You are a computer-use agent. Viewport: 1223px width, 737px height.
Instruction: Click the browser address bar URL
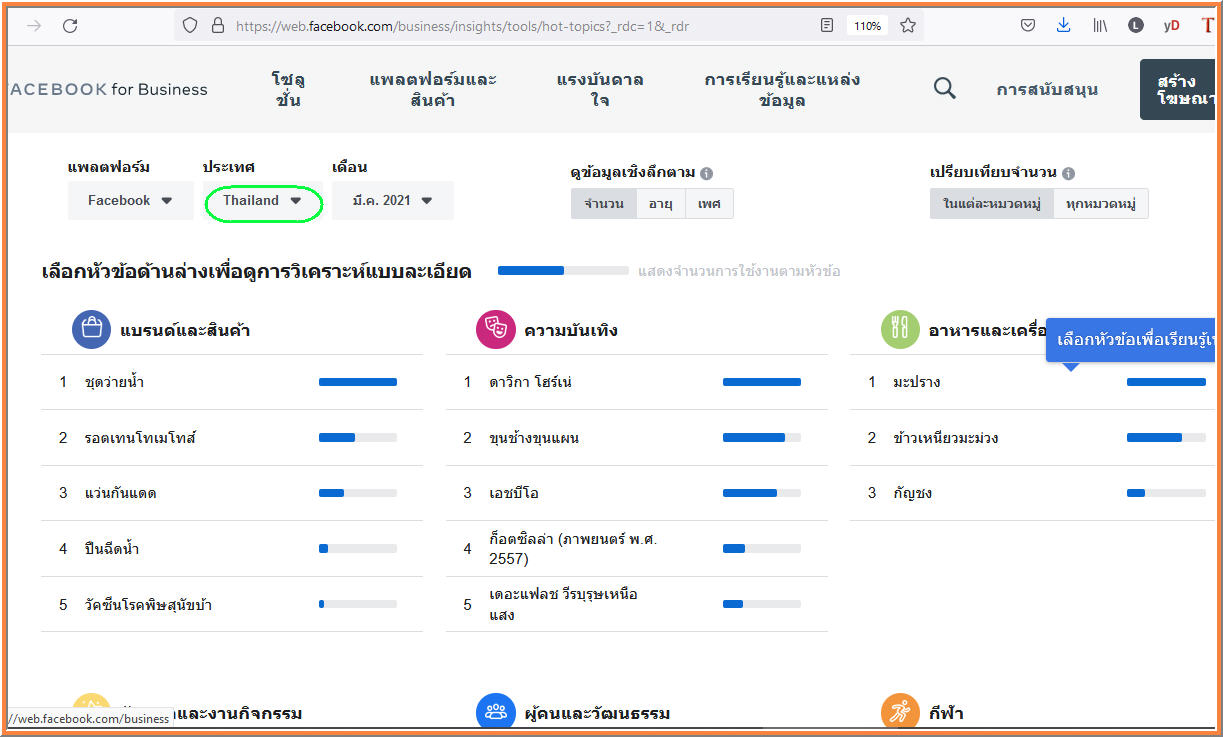[462, 26]
